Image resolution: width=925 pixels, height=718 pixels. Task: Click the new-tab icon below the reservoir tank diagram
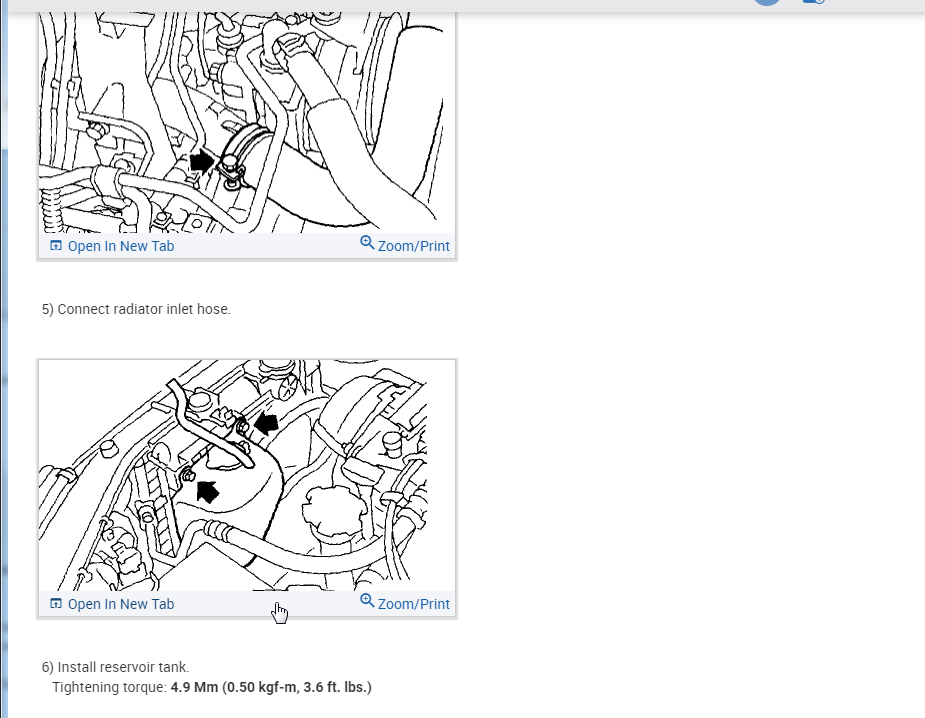coord(56,604)
